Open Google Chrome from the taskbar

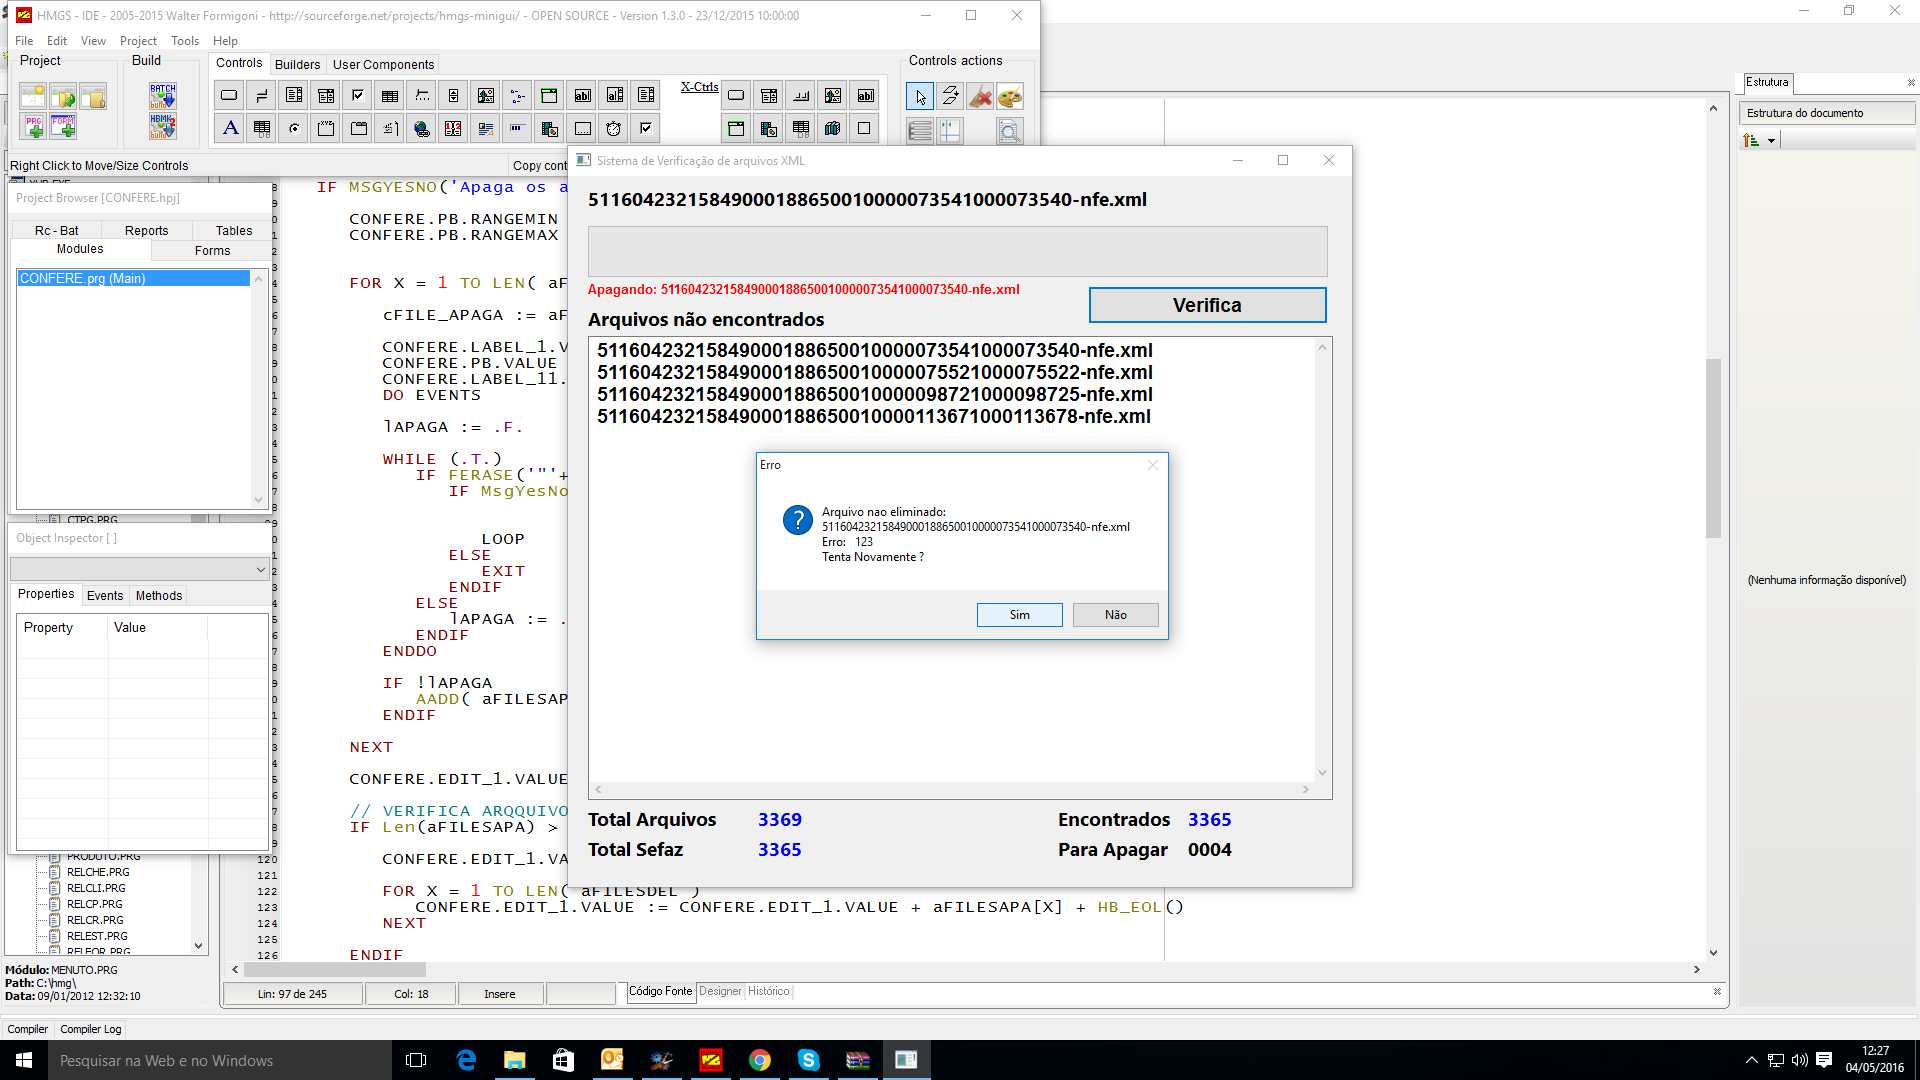760,1060
